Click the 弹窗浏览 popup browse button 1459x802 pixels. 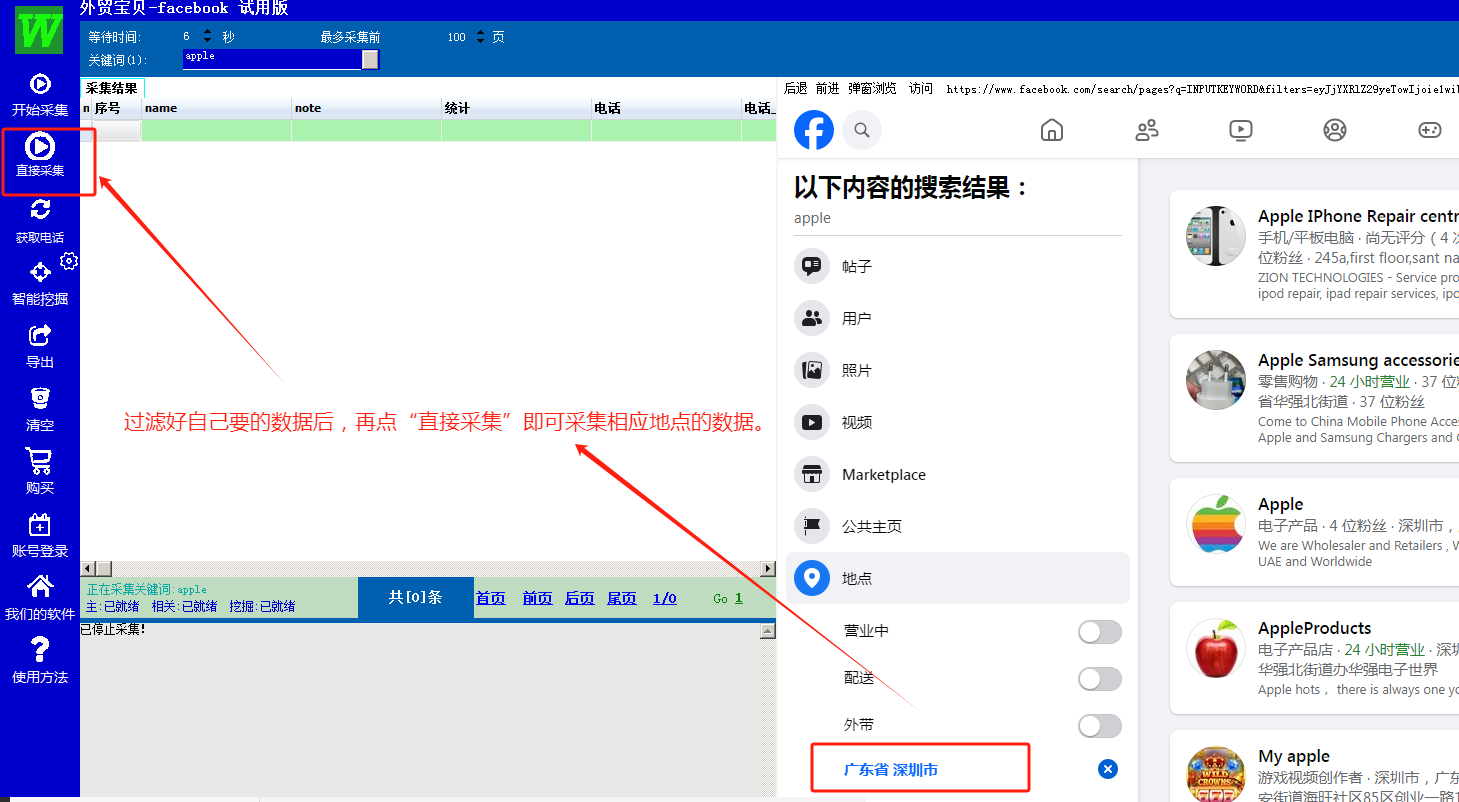point(873,88)
